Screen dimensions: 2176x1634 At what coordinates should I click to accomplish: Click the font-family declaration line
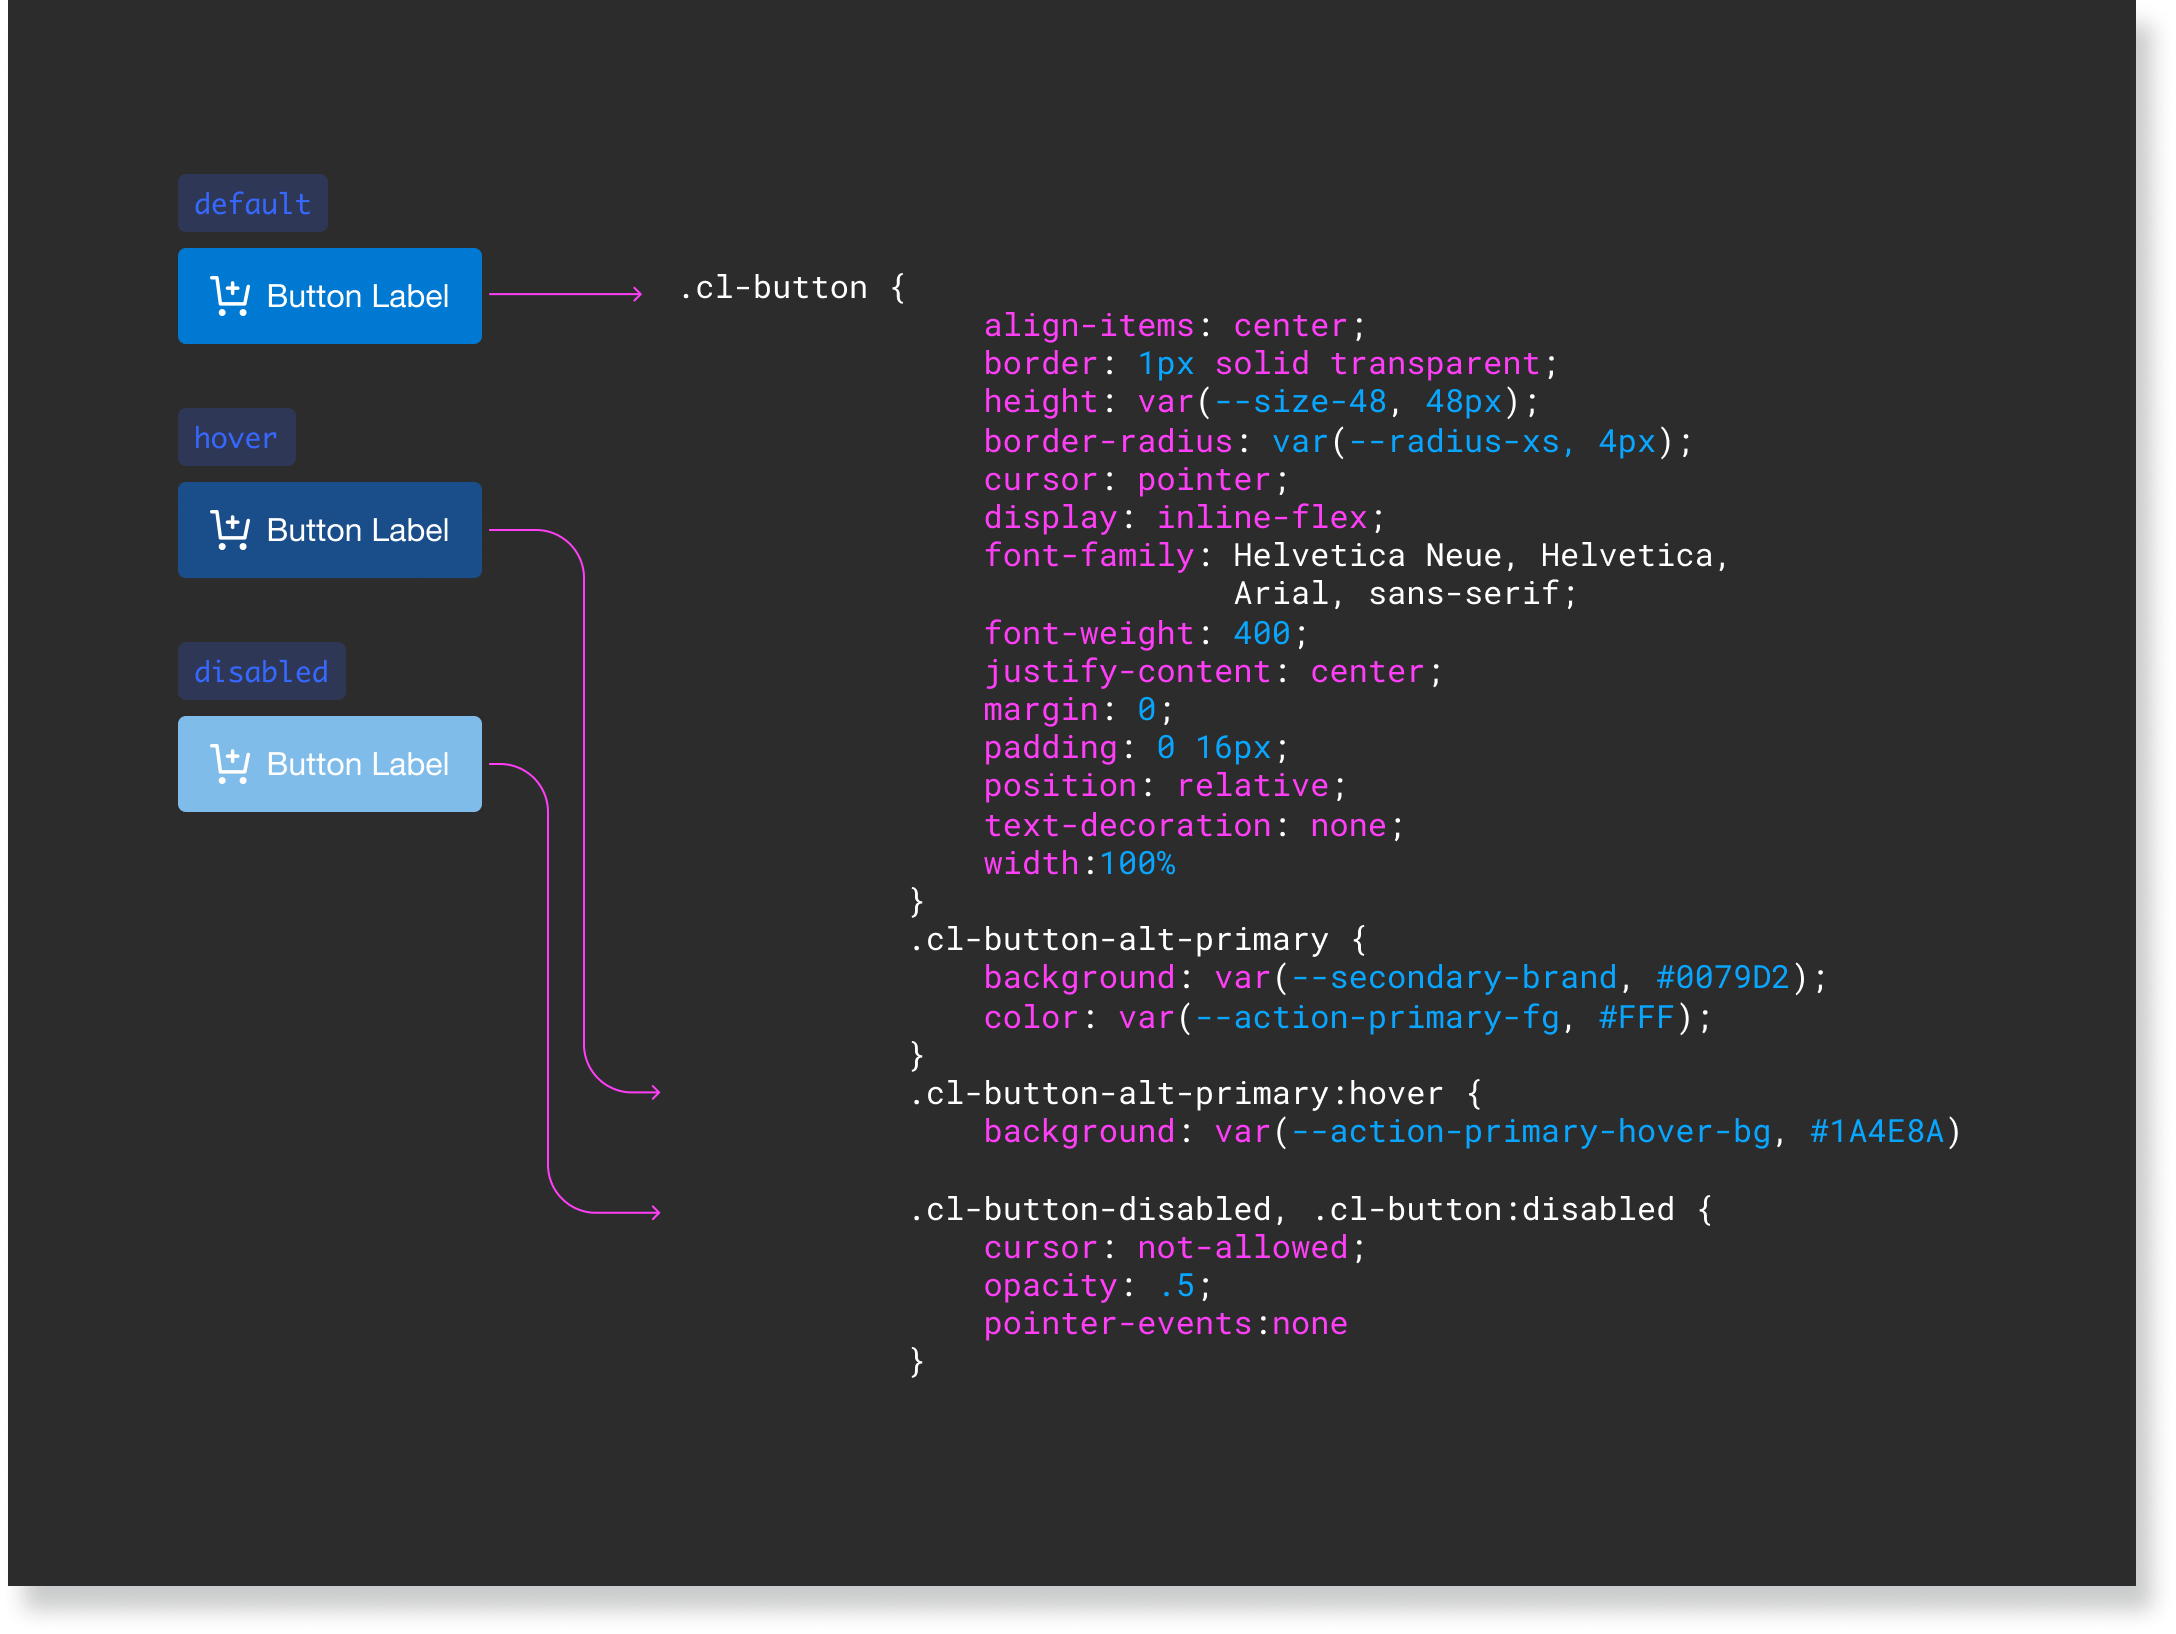[x=1355, y=556]
